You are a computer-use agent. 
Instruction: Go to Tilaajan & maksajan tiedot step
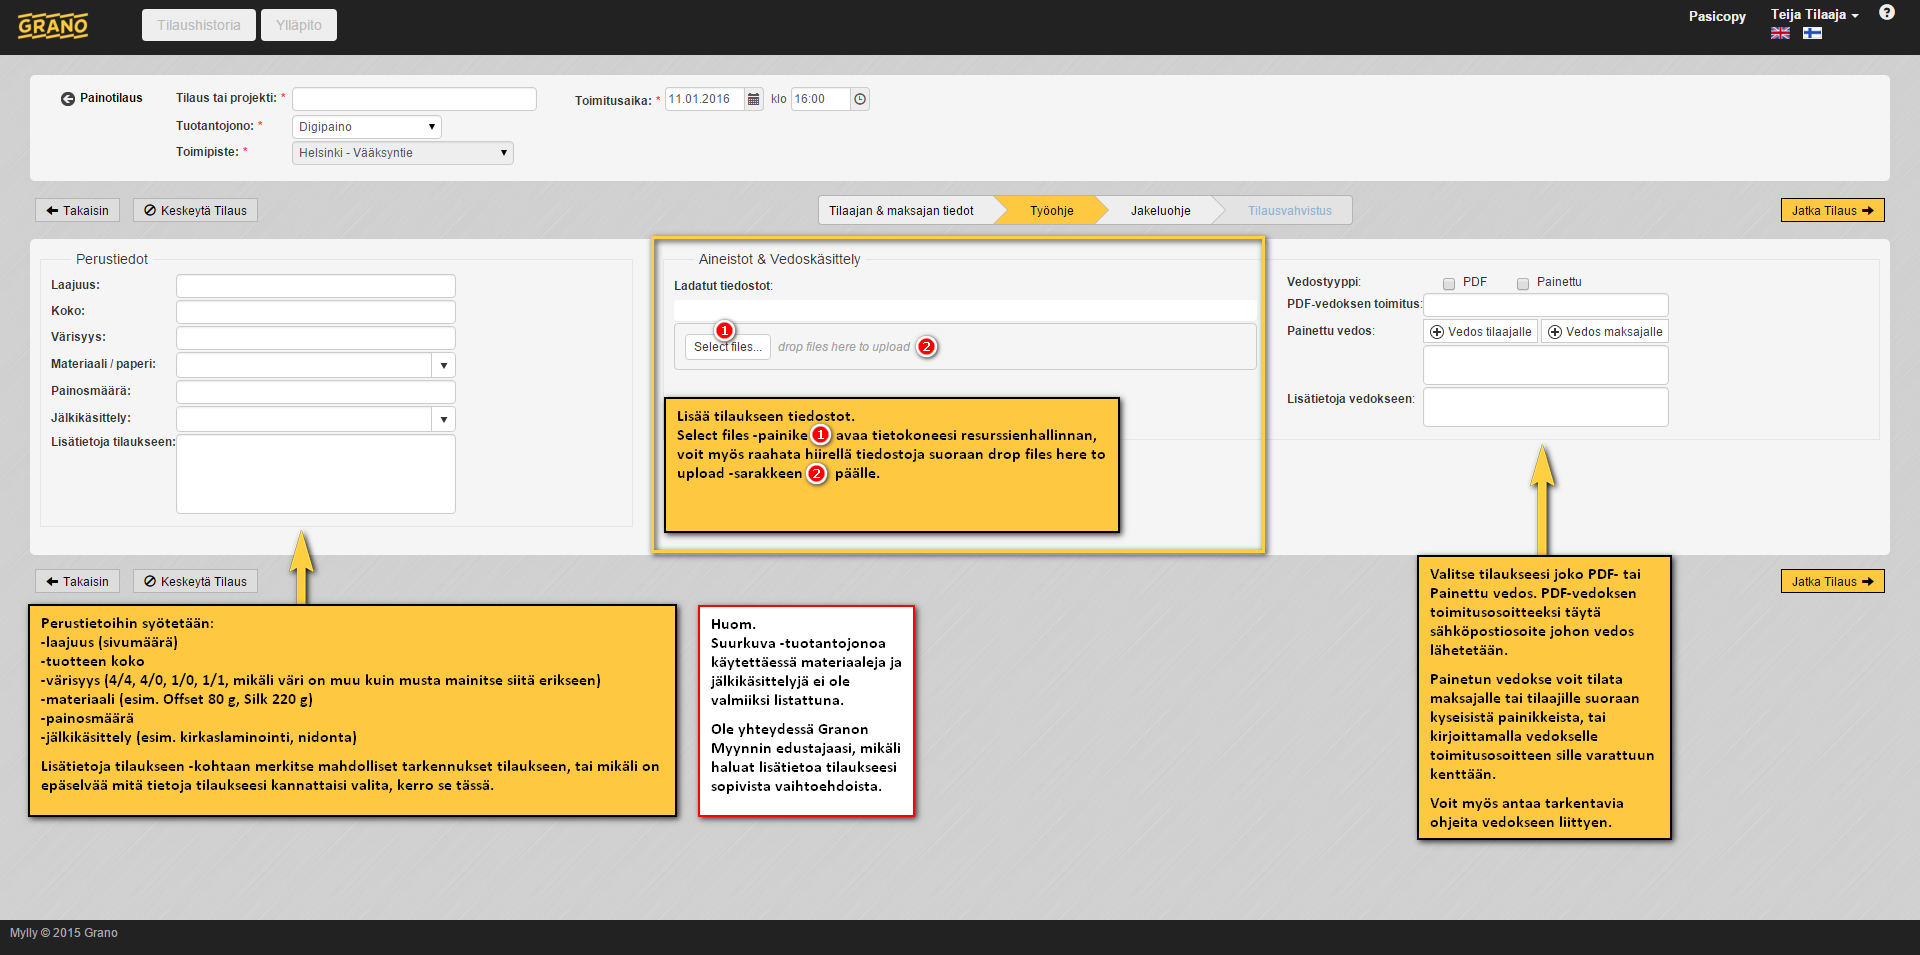click(x=901, y=211)
